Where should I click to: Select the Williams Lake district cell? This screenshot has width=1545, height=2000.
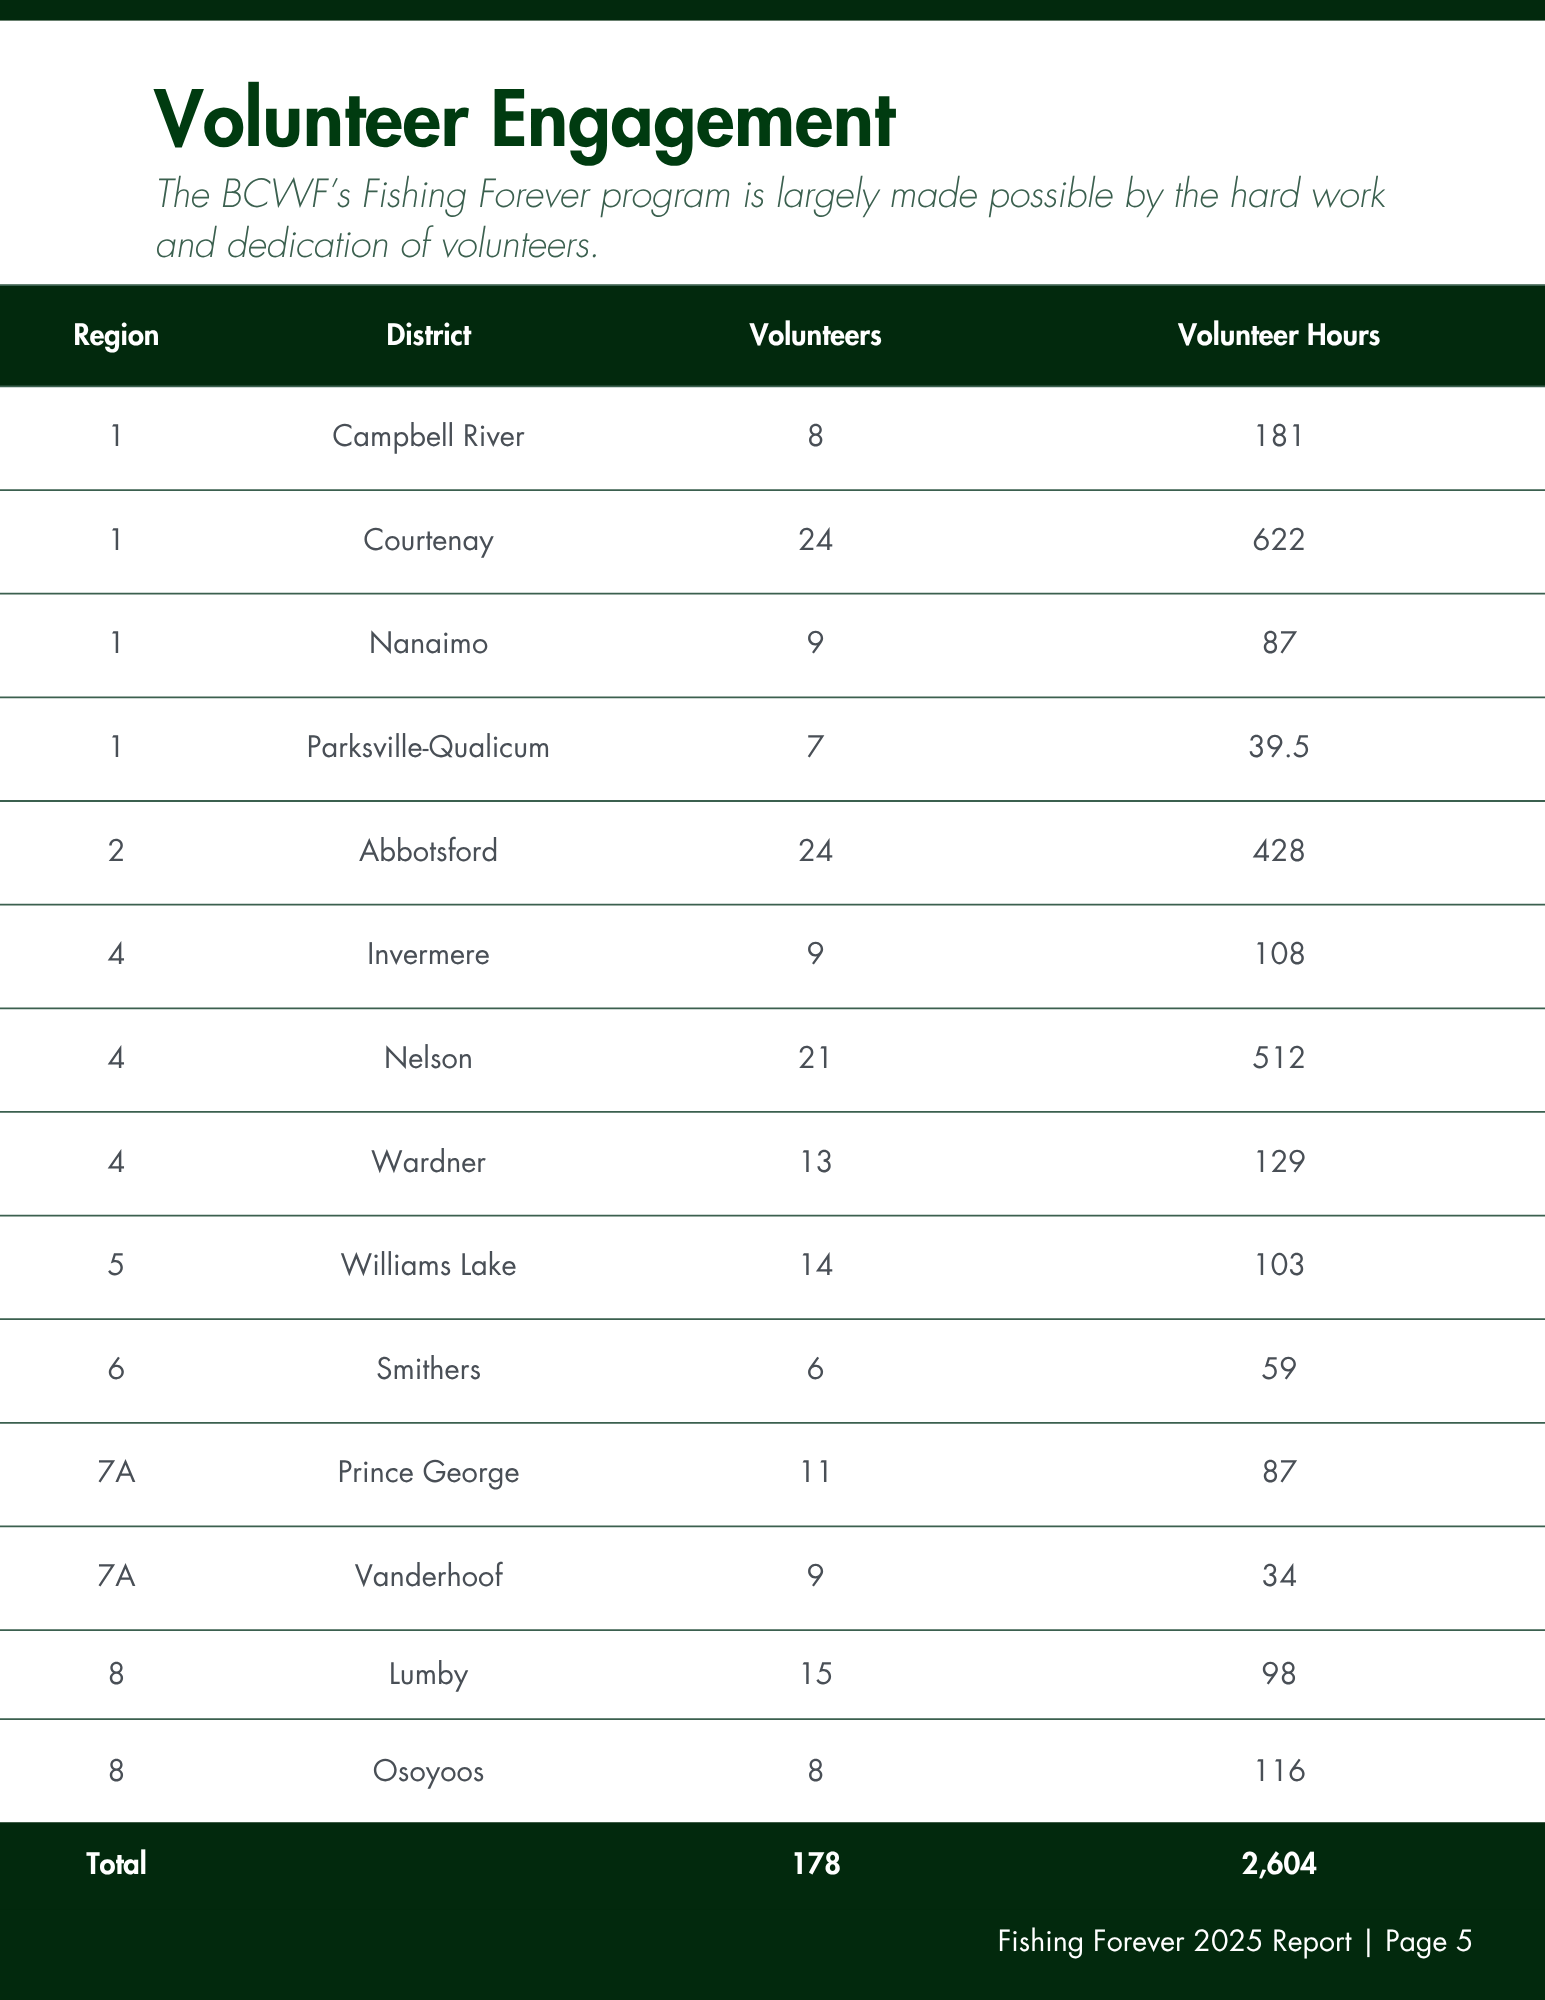coord(428,1265)
